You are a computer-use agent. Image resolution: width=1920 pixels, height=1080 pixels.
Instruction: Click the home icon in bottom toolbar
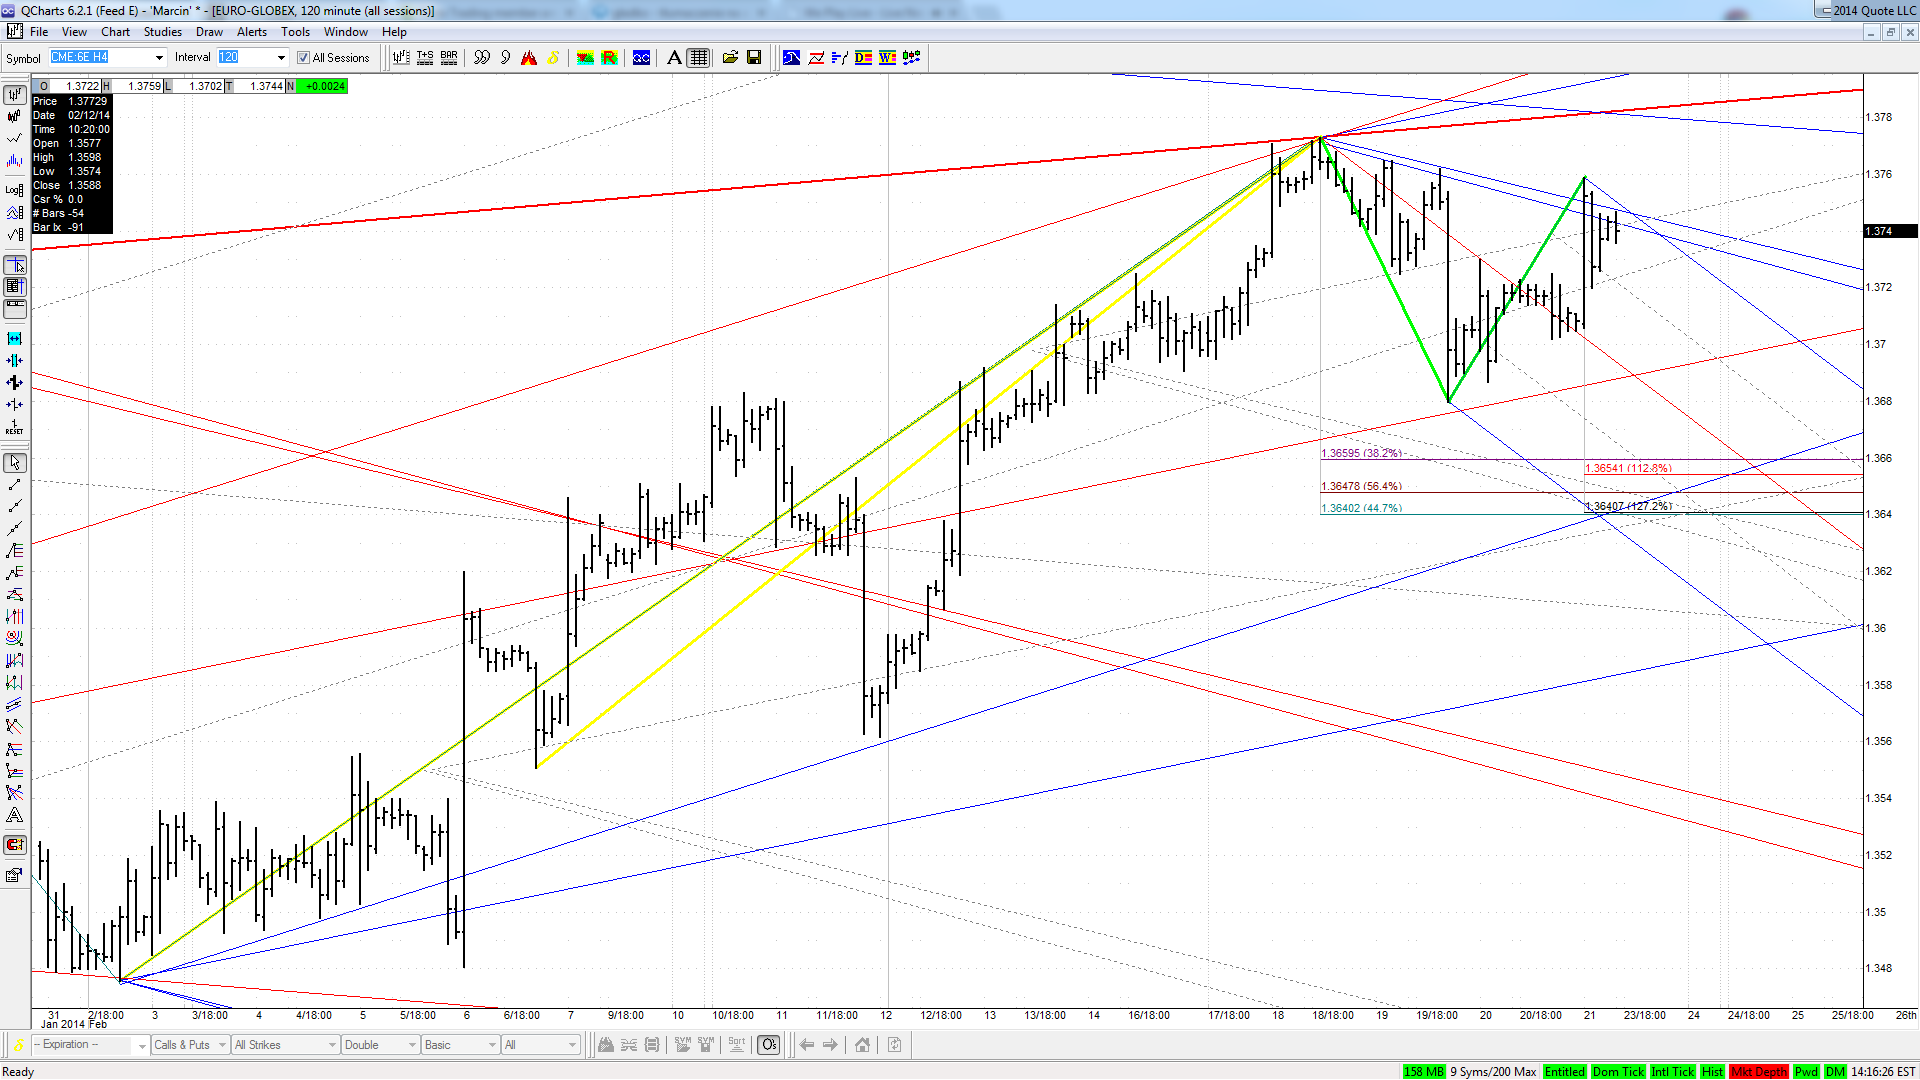click(x=862, y=1045)
